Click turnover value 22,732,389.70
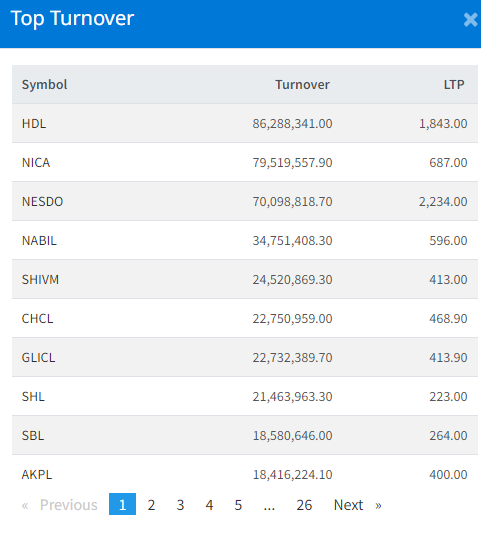The width and height of the screenshot is (481, 533). (x=292, y=358)
